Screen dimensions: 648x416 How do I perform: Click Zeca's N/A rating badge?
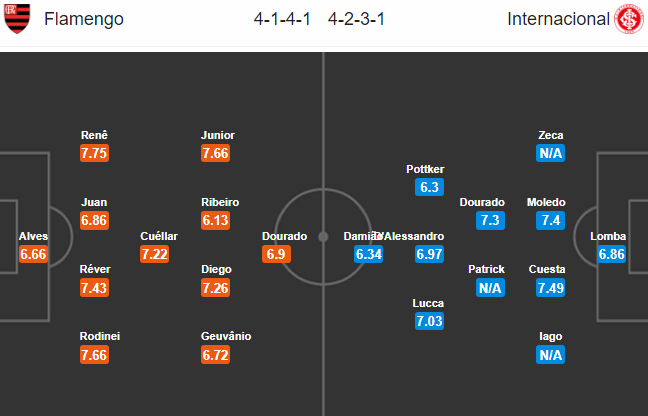click(550, 153)
